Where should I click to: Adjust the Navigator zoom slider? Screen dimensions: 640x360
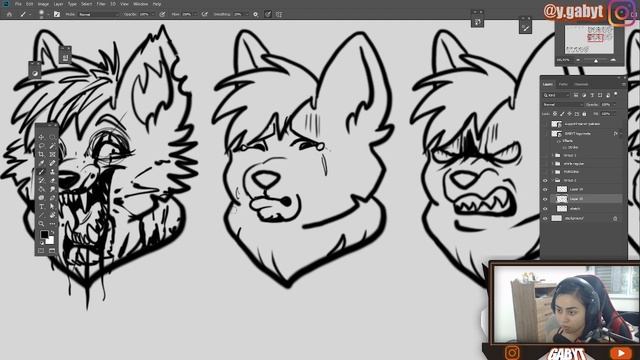[x=596, y=60]
